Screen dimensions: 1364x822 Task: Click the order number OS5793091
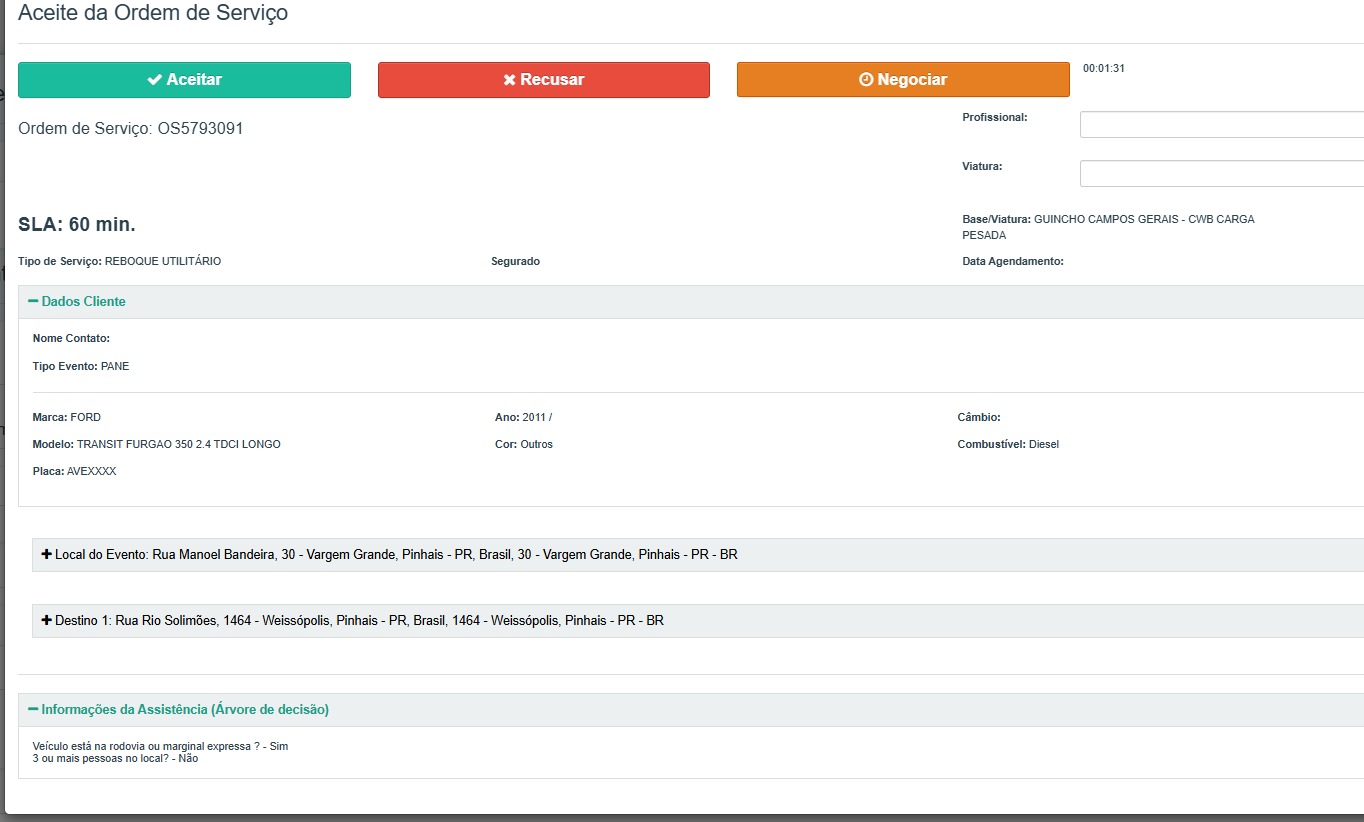click(x=200, y=129)
